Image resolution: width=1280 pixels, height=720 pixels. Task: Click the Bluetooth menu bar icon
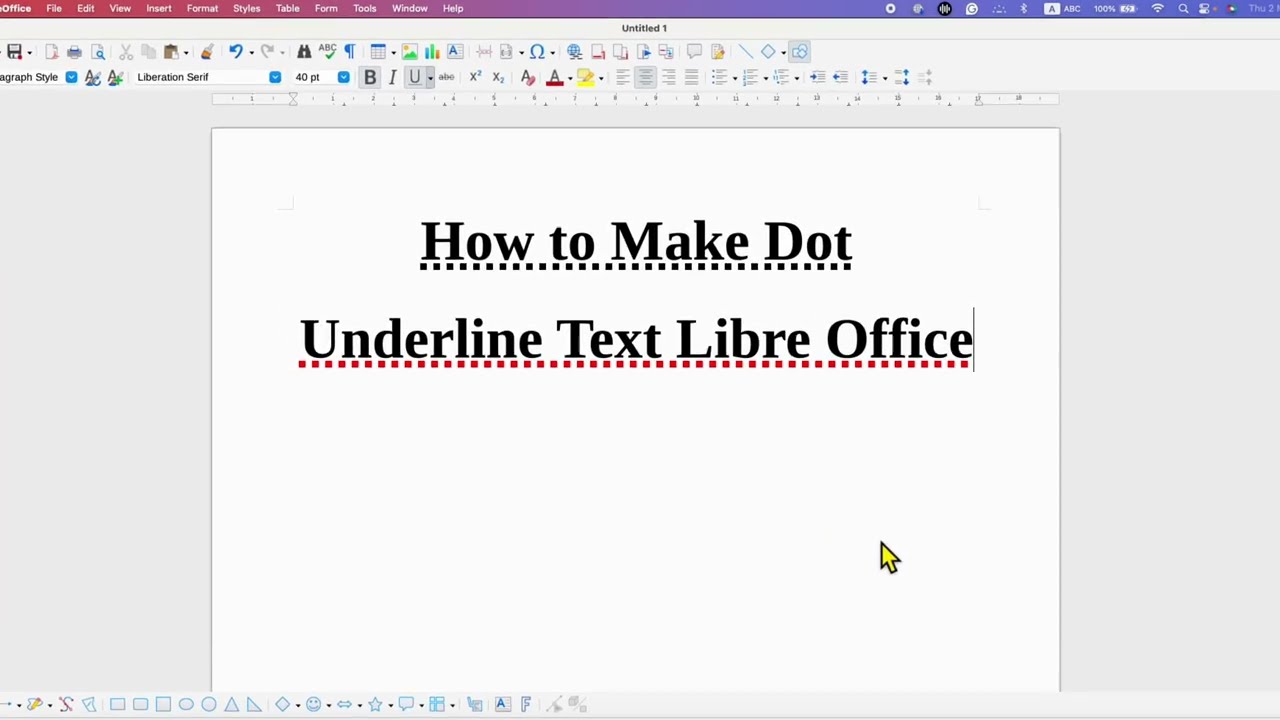tap(1023, 8)
